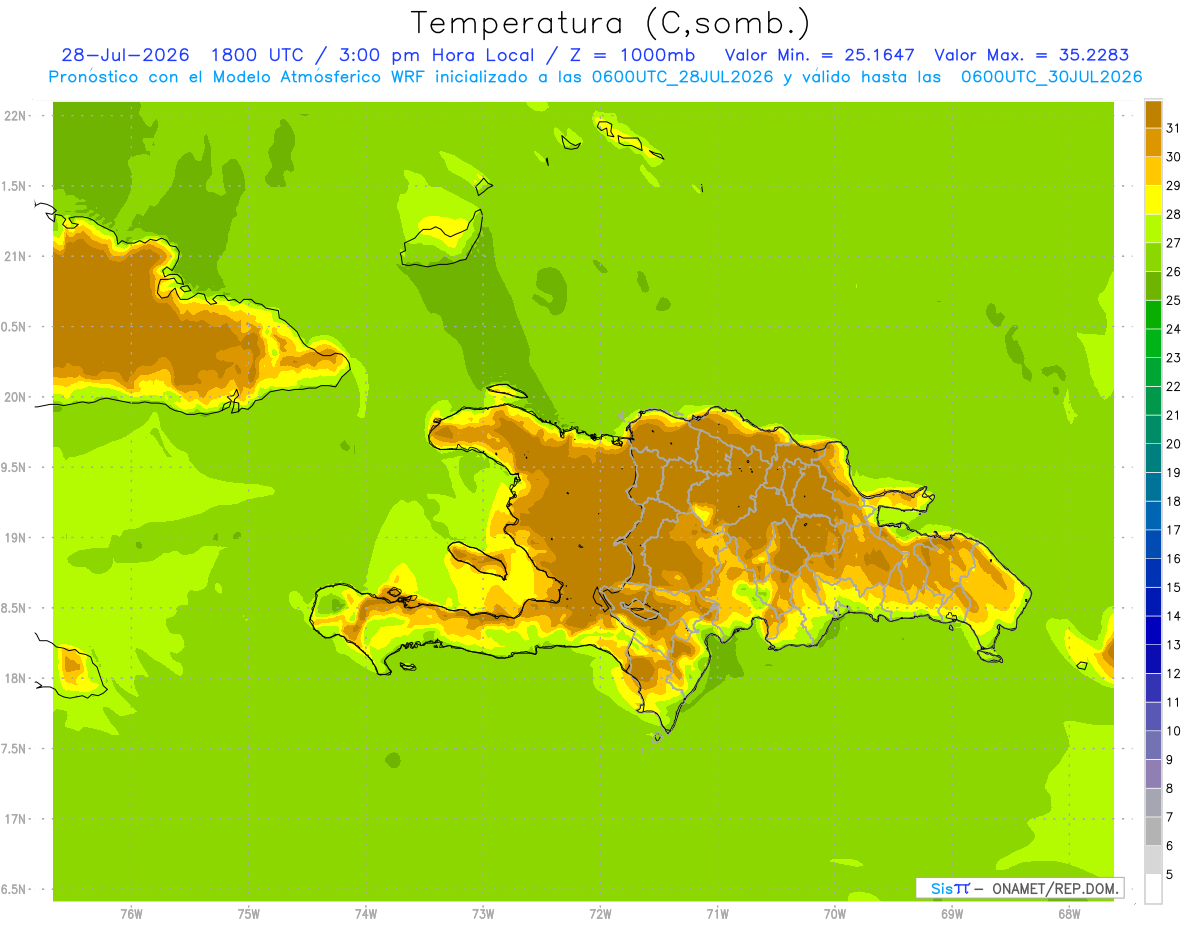Image resolution: width=1200 pixels, height=927 pixels.
Task: Click latitude label '20N'
Action: pos(15,397)
